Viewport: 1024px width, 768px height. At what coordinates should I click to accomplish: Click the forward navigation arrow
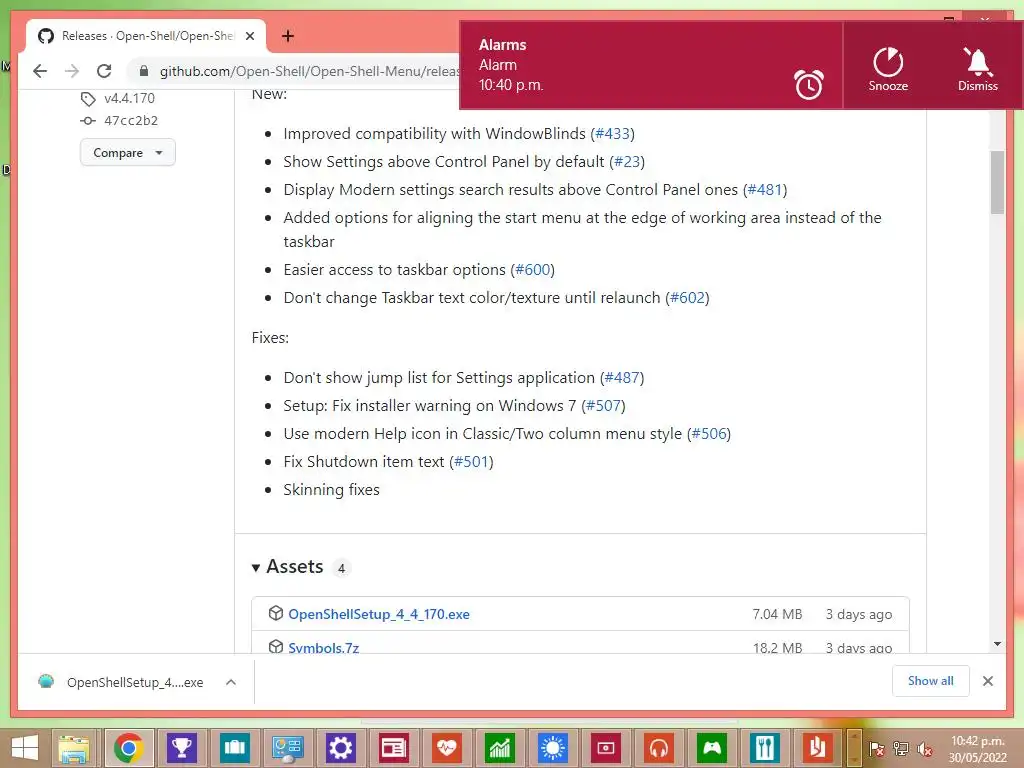[x=72, y=71]
